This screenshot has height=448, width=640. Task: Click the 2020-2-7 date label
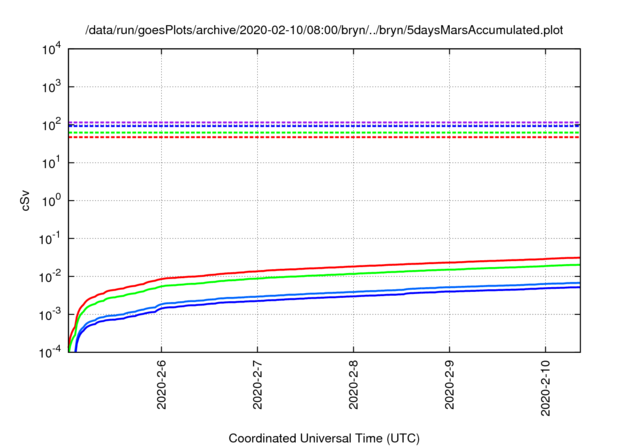point(257,385)
